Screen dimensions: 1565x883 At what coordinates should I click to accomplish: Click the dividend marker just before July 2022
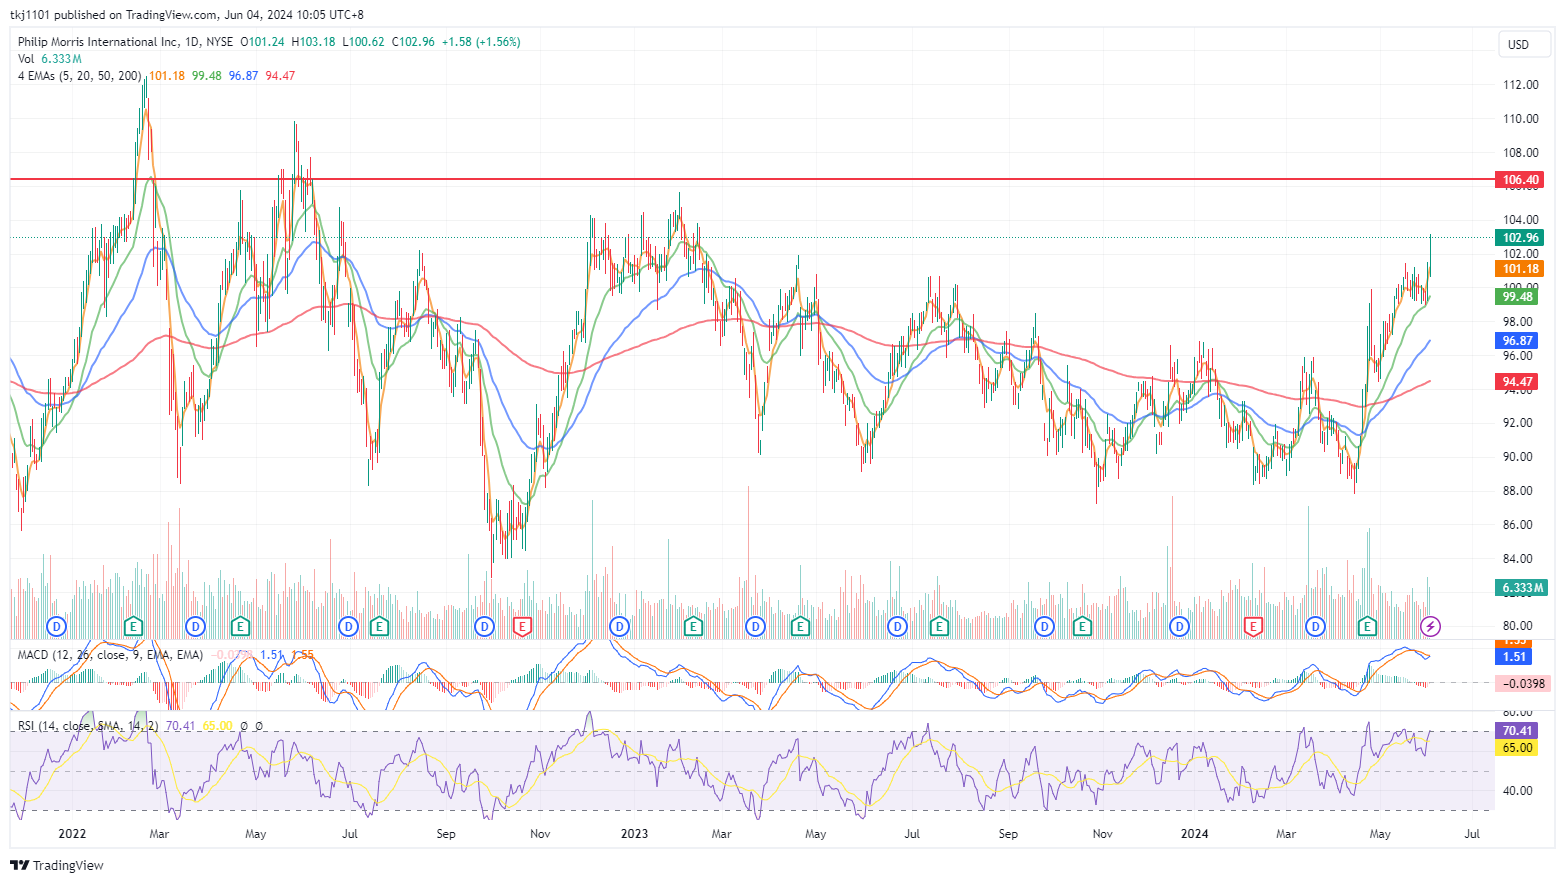tap(348, 627)
